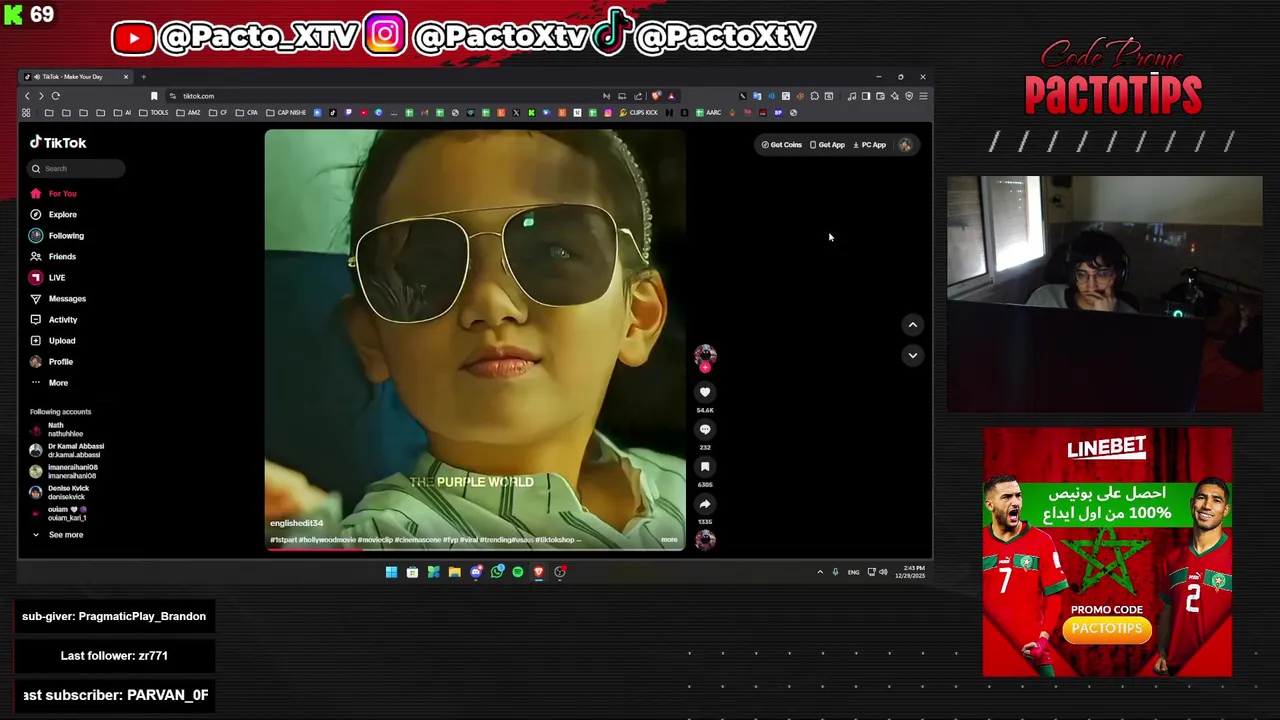
Task: Open the CLIPS KICK bookmark
Action: pos(638,112)
